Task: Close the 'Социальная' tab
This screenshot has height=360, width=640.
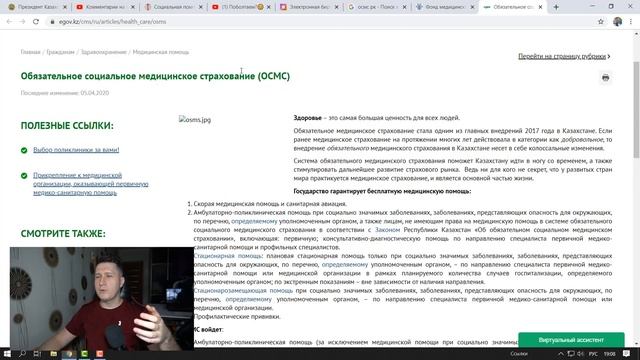Action: (x=200, y=7)
